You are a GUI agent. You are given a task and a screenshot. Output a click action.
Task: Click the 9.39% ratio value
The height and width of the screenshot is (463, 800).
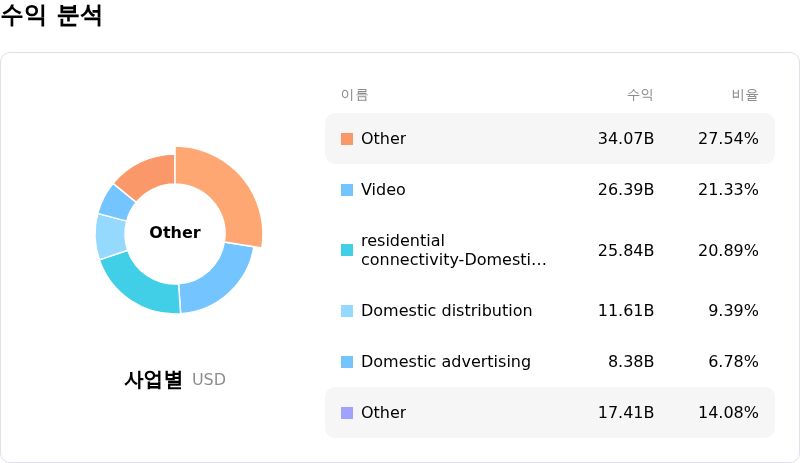coord(733,310)
